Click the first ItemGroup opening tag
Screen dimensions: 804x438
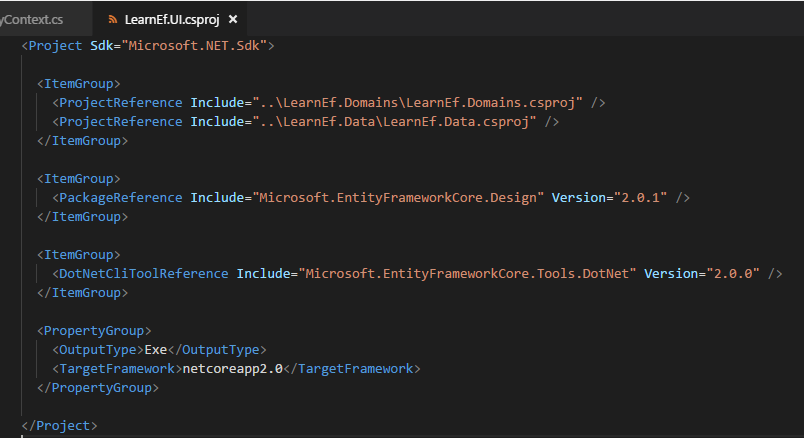[78, 84]
